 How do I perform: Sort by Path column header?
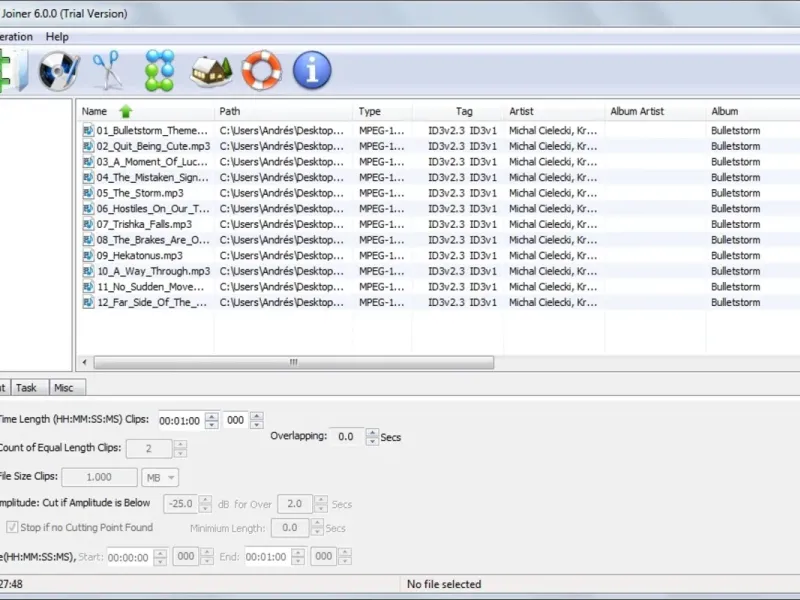pyautogui.click(x=283, y=111)
